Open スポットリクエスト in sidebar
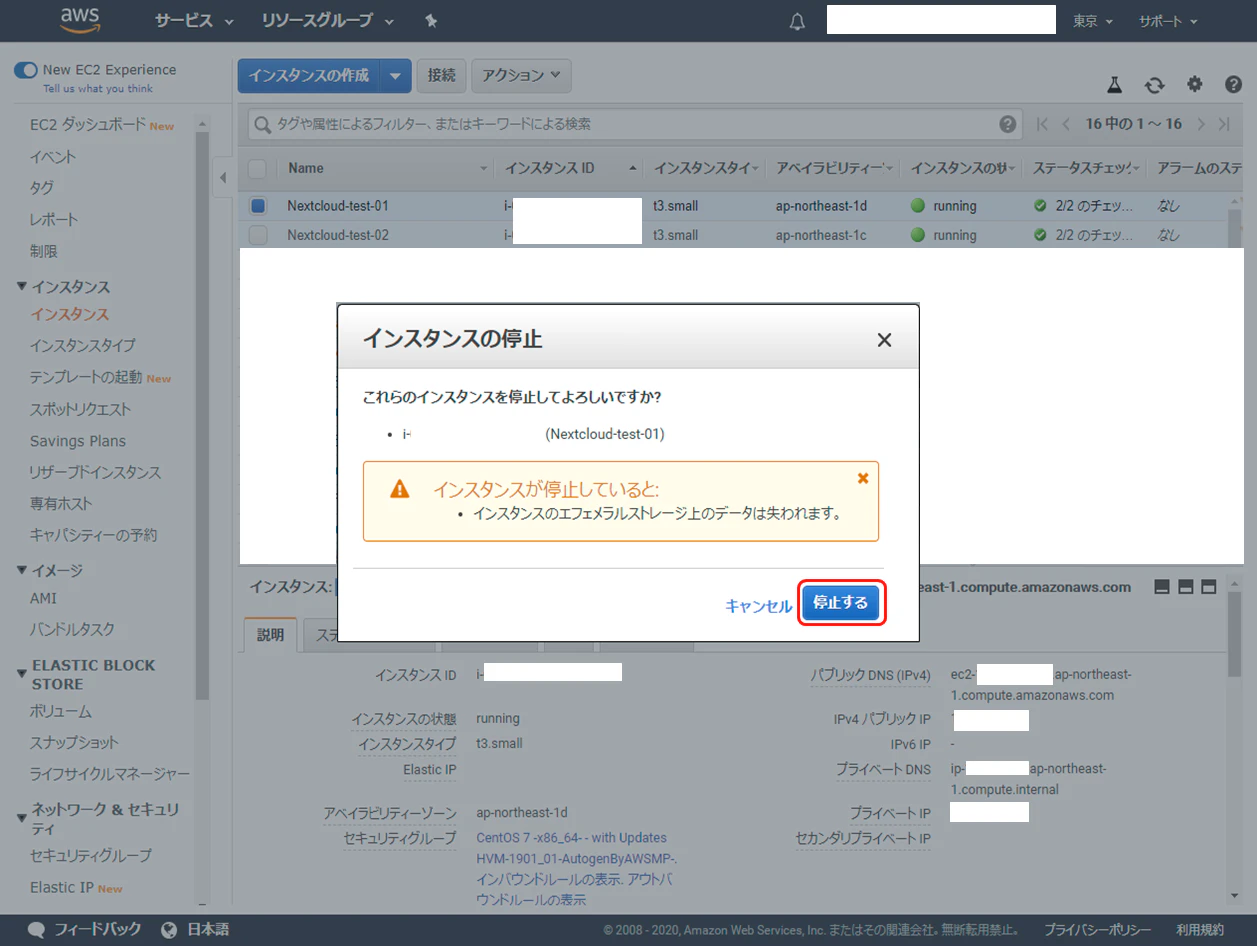1257x946 pixels. tap(80, 409)
